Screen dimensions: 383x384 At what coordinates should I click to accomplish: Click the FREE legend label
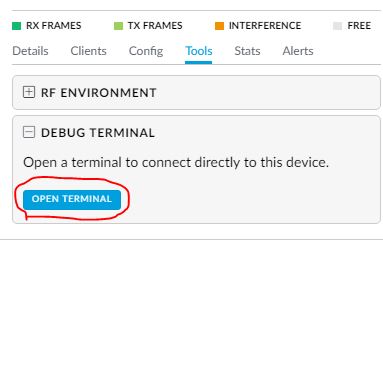[359, 26]
